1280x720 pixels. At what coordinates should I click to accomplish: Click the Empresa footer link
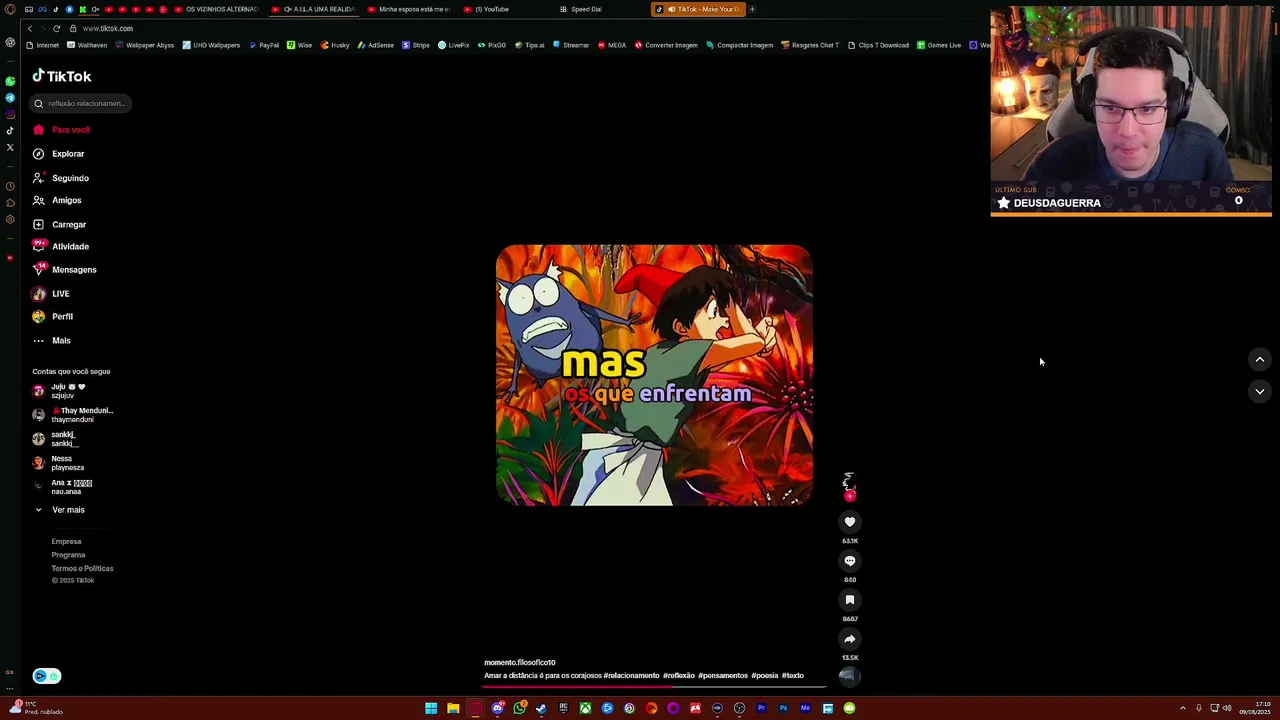(x=67, y=542)
